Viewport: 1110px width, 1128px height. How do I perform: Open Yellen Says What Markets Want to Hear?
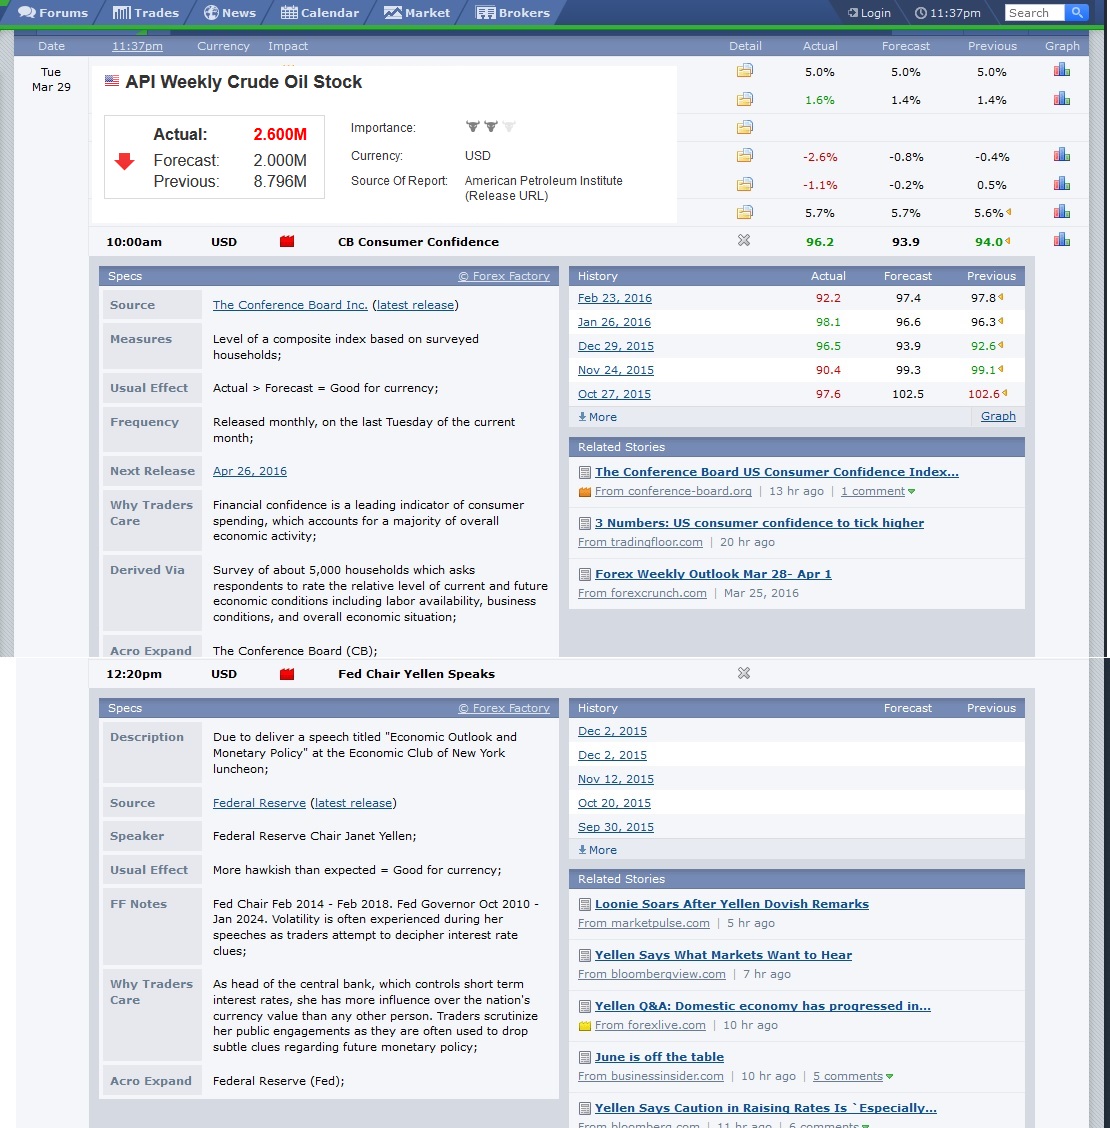(723, 955)
